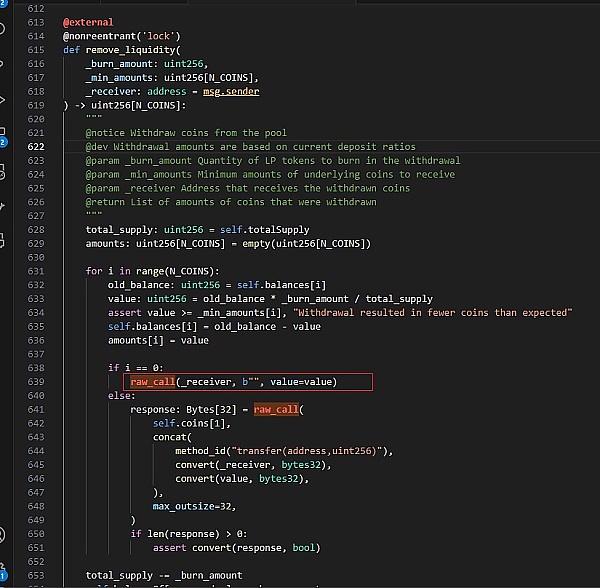Click line number 628 in the gutter
The height and width of the screenshot is (588, 600).
coord(36,230)
